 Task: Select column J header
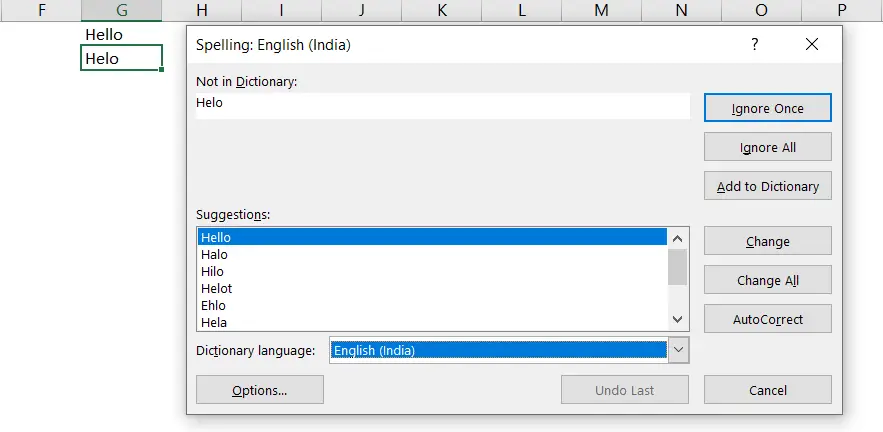362,10
